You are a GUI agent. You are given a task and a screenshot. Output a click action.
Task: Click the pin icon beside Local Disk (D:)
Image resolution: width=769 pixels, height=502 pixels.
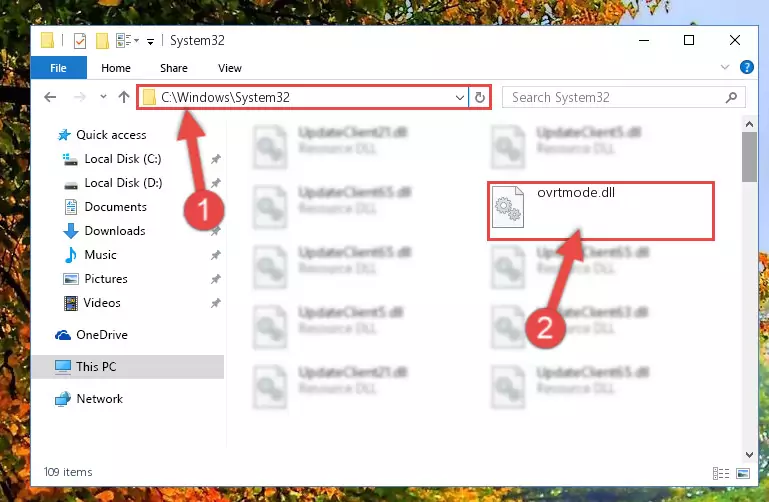point(215,183)
